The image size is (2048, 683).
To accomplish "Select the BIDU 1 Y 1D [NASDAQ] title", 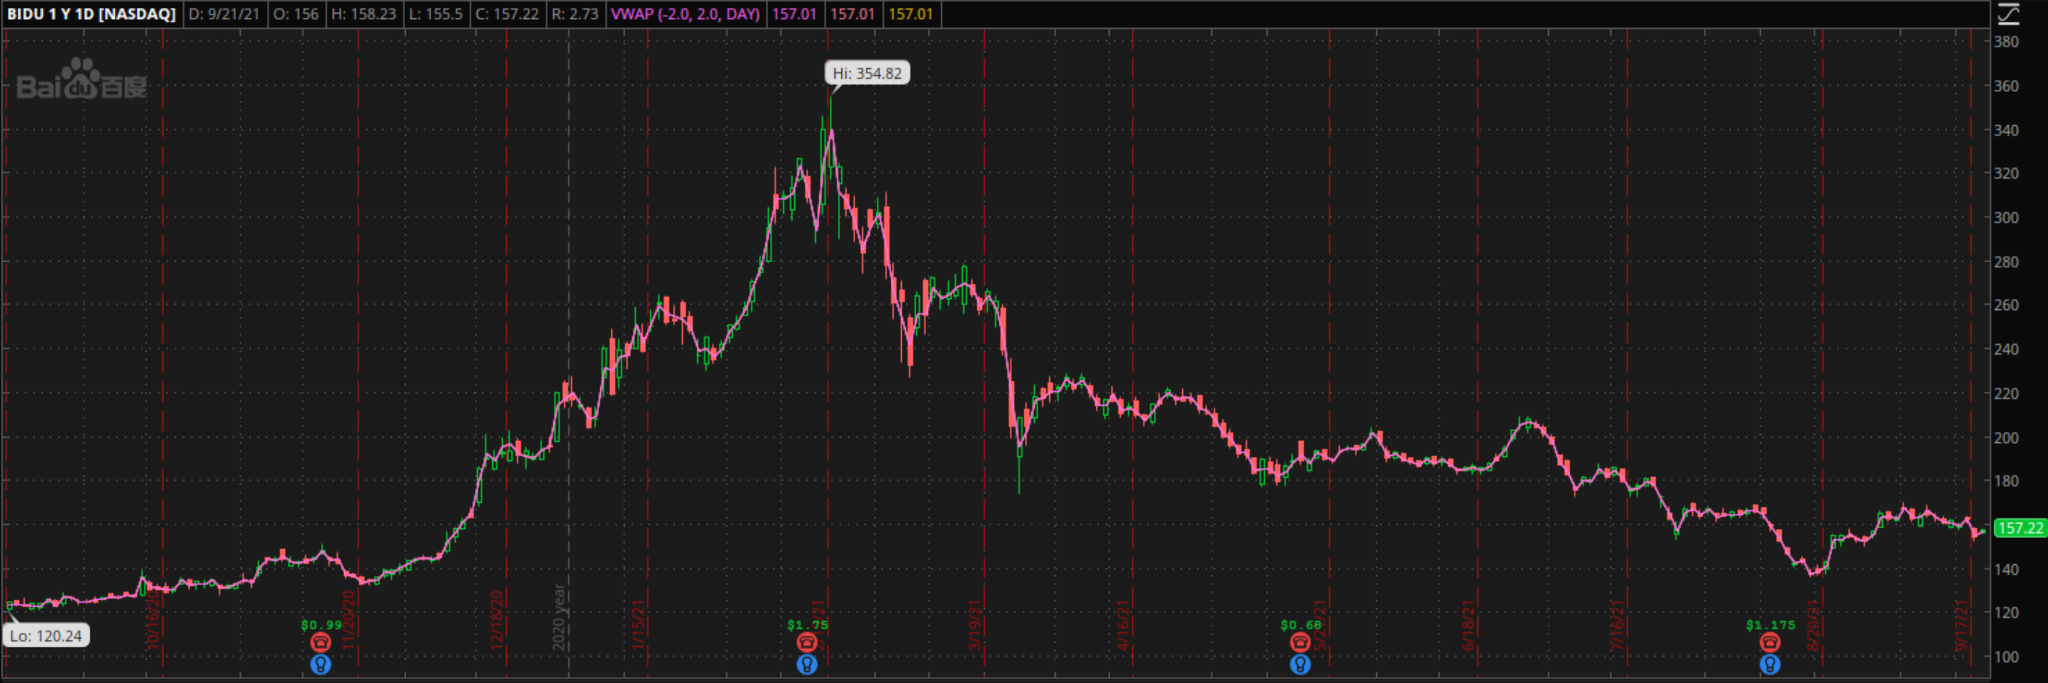I will (x=91, y=14).
